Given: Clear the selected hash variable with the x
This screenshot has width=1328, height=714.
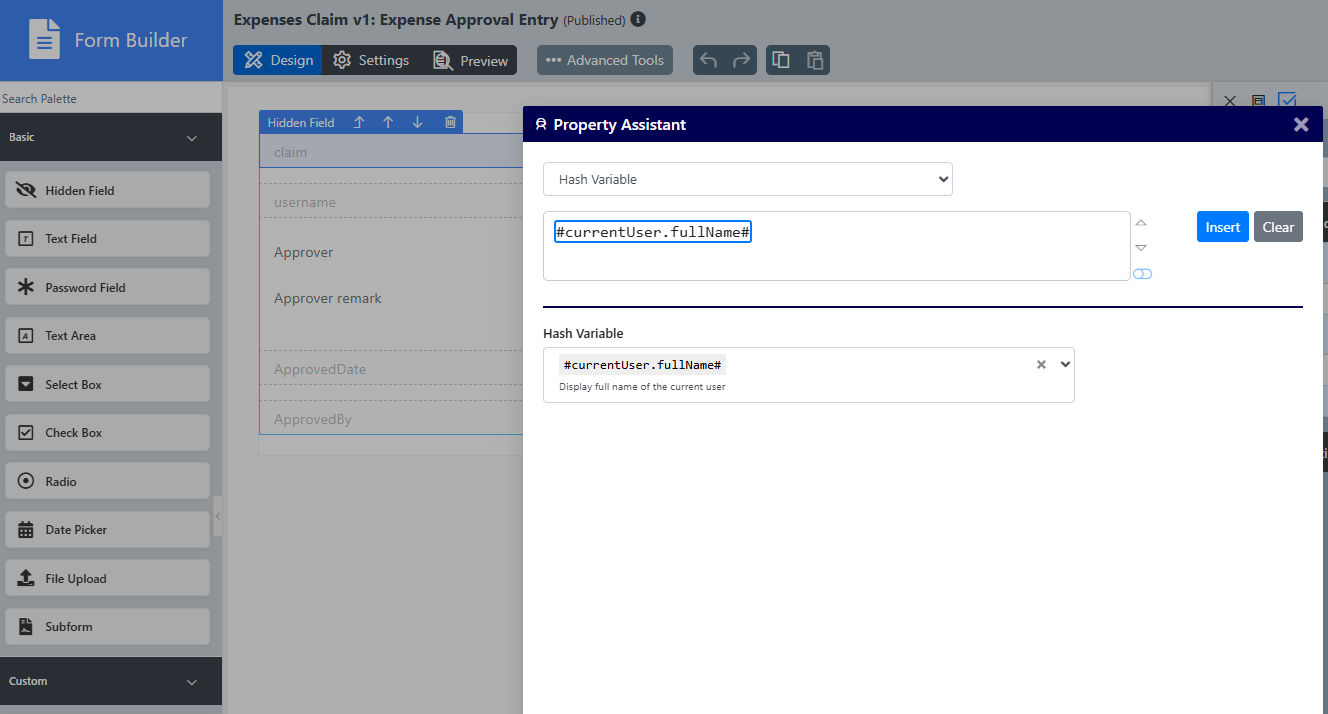Looking at the screenshot, I should click(1041, 365).
